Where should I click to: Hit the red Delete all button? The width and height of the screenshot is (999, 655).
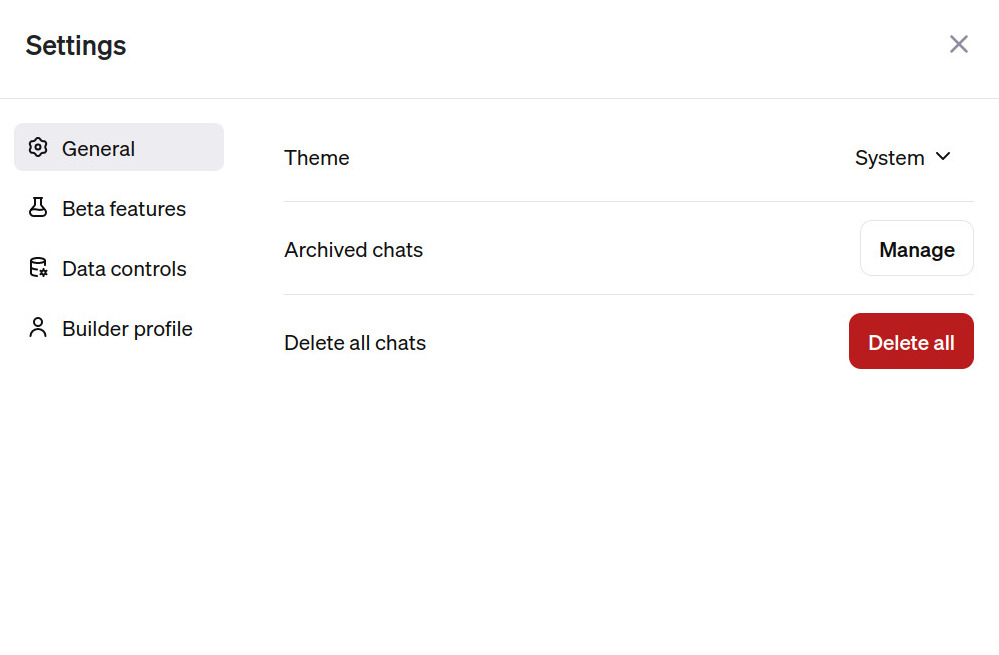click(911, 342)
